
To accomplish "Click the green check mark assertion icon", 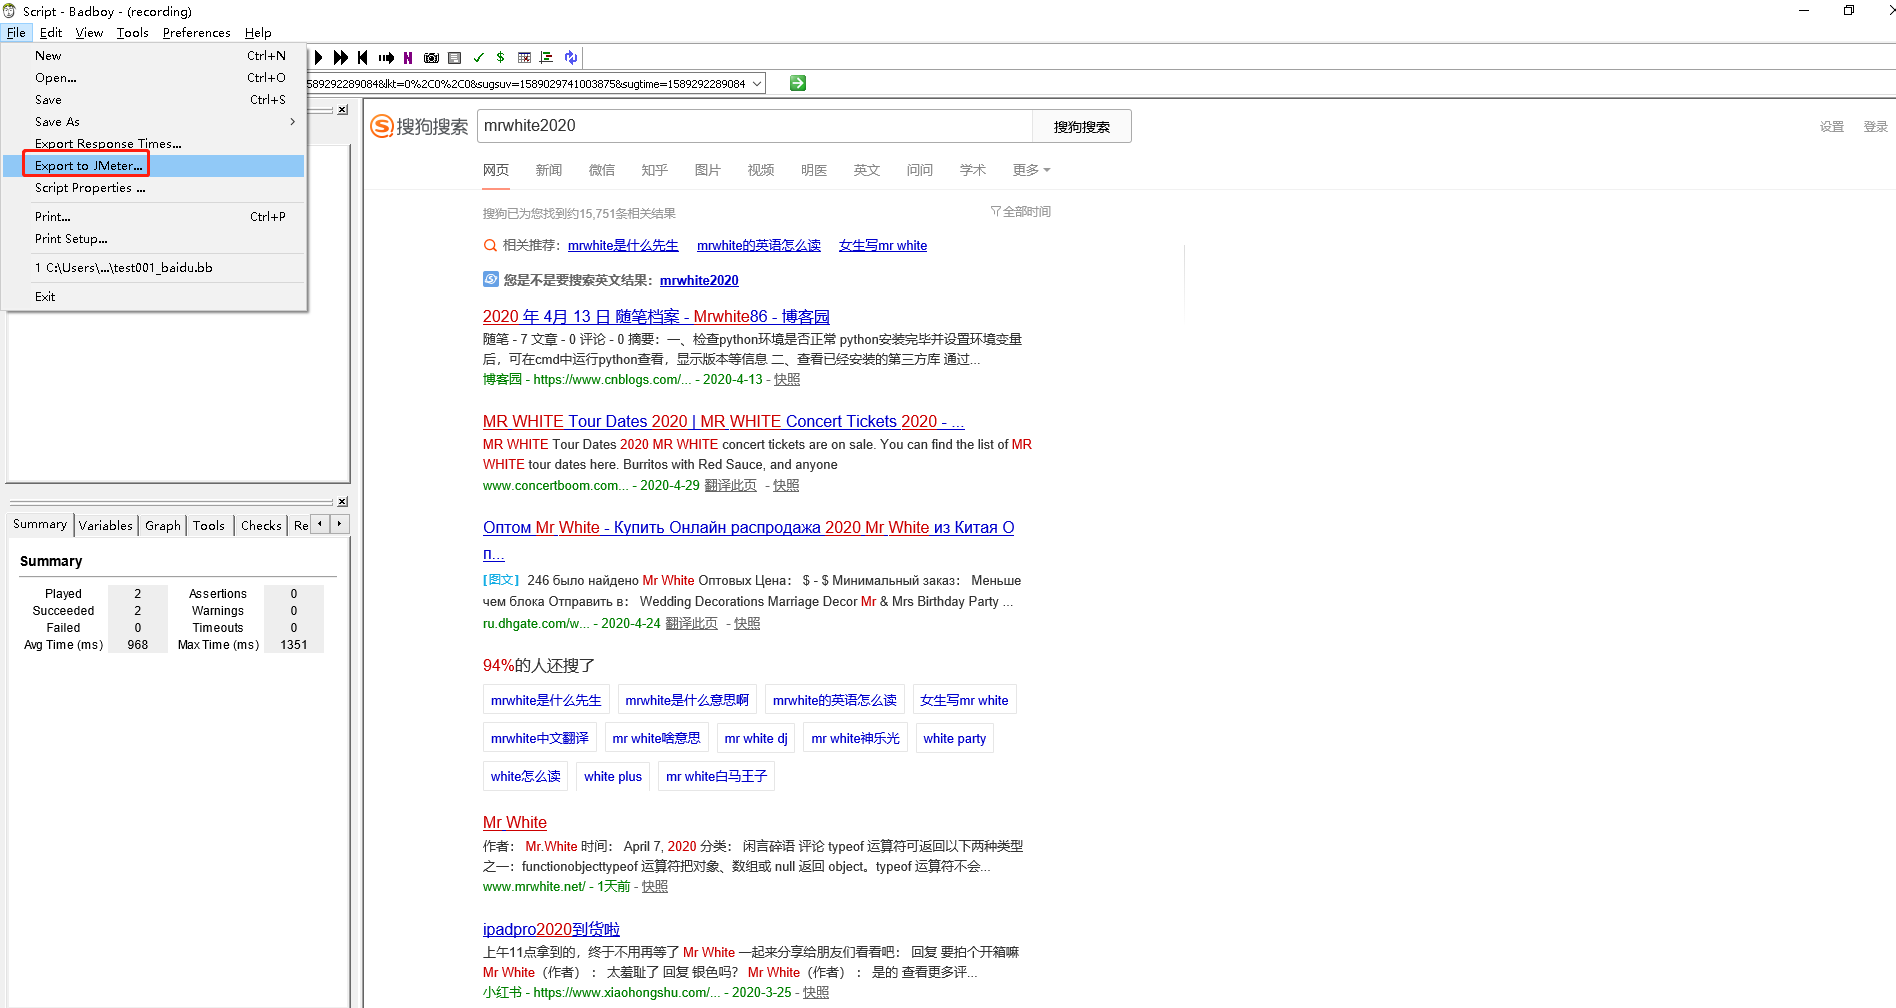I will tap(478, 58).
